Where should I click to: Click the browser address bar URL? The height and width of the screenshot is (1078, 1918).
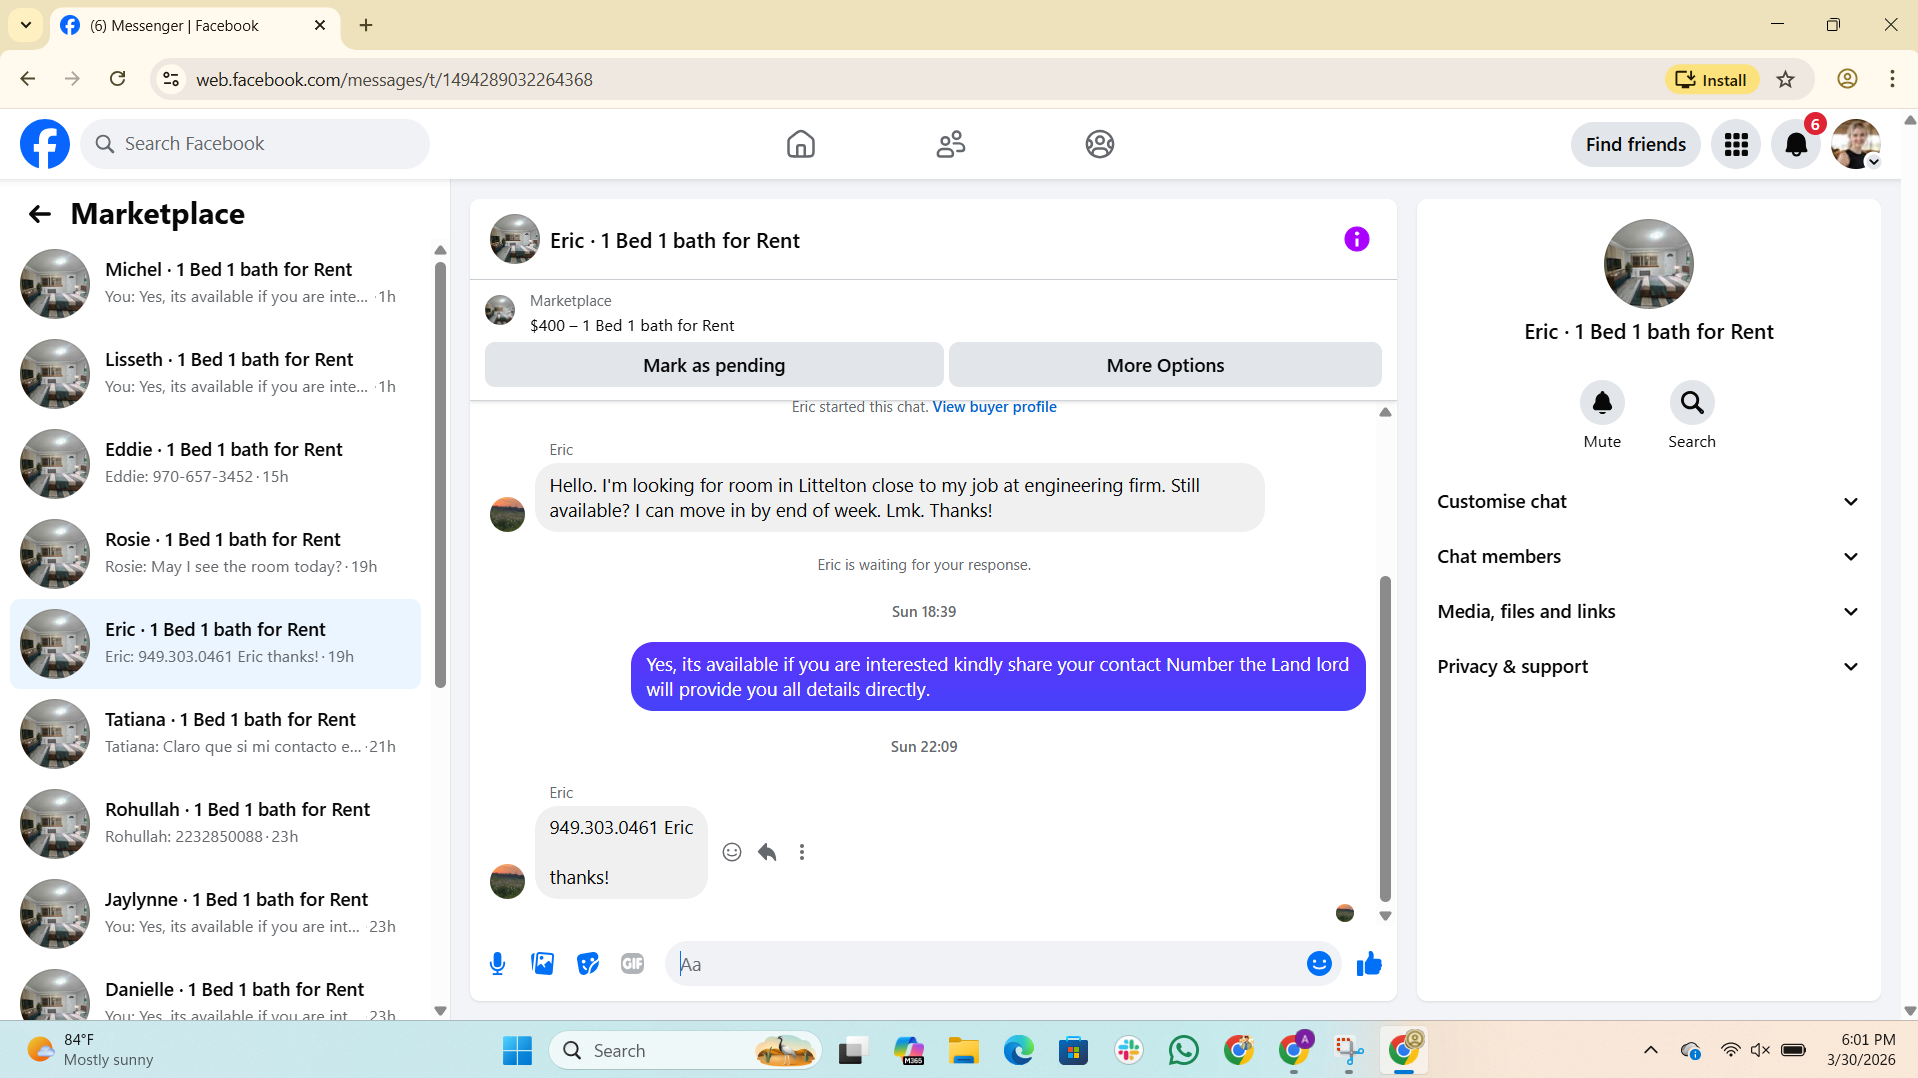click(394, 80)
